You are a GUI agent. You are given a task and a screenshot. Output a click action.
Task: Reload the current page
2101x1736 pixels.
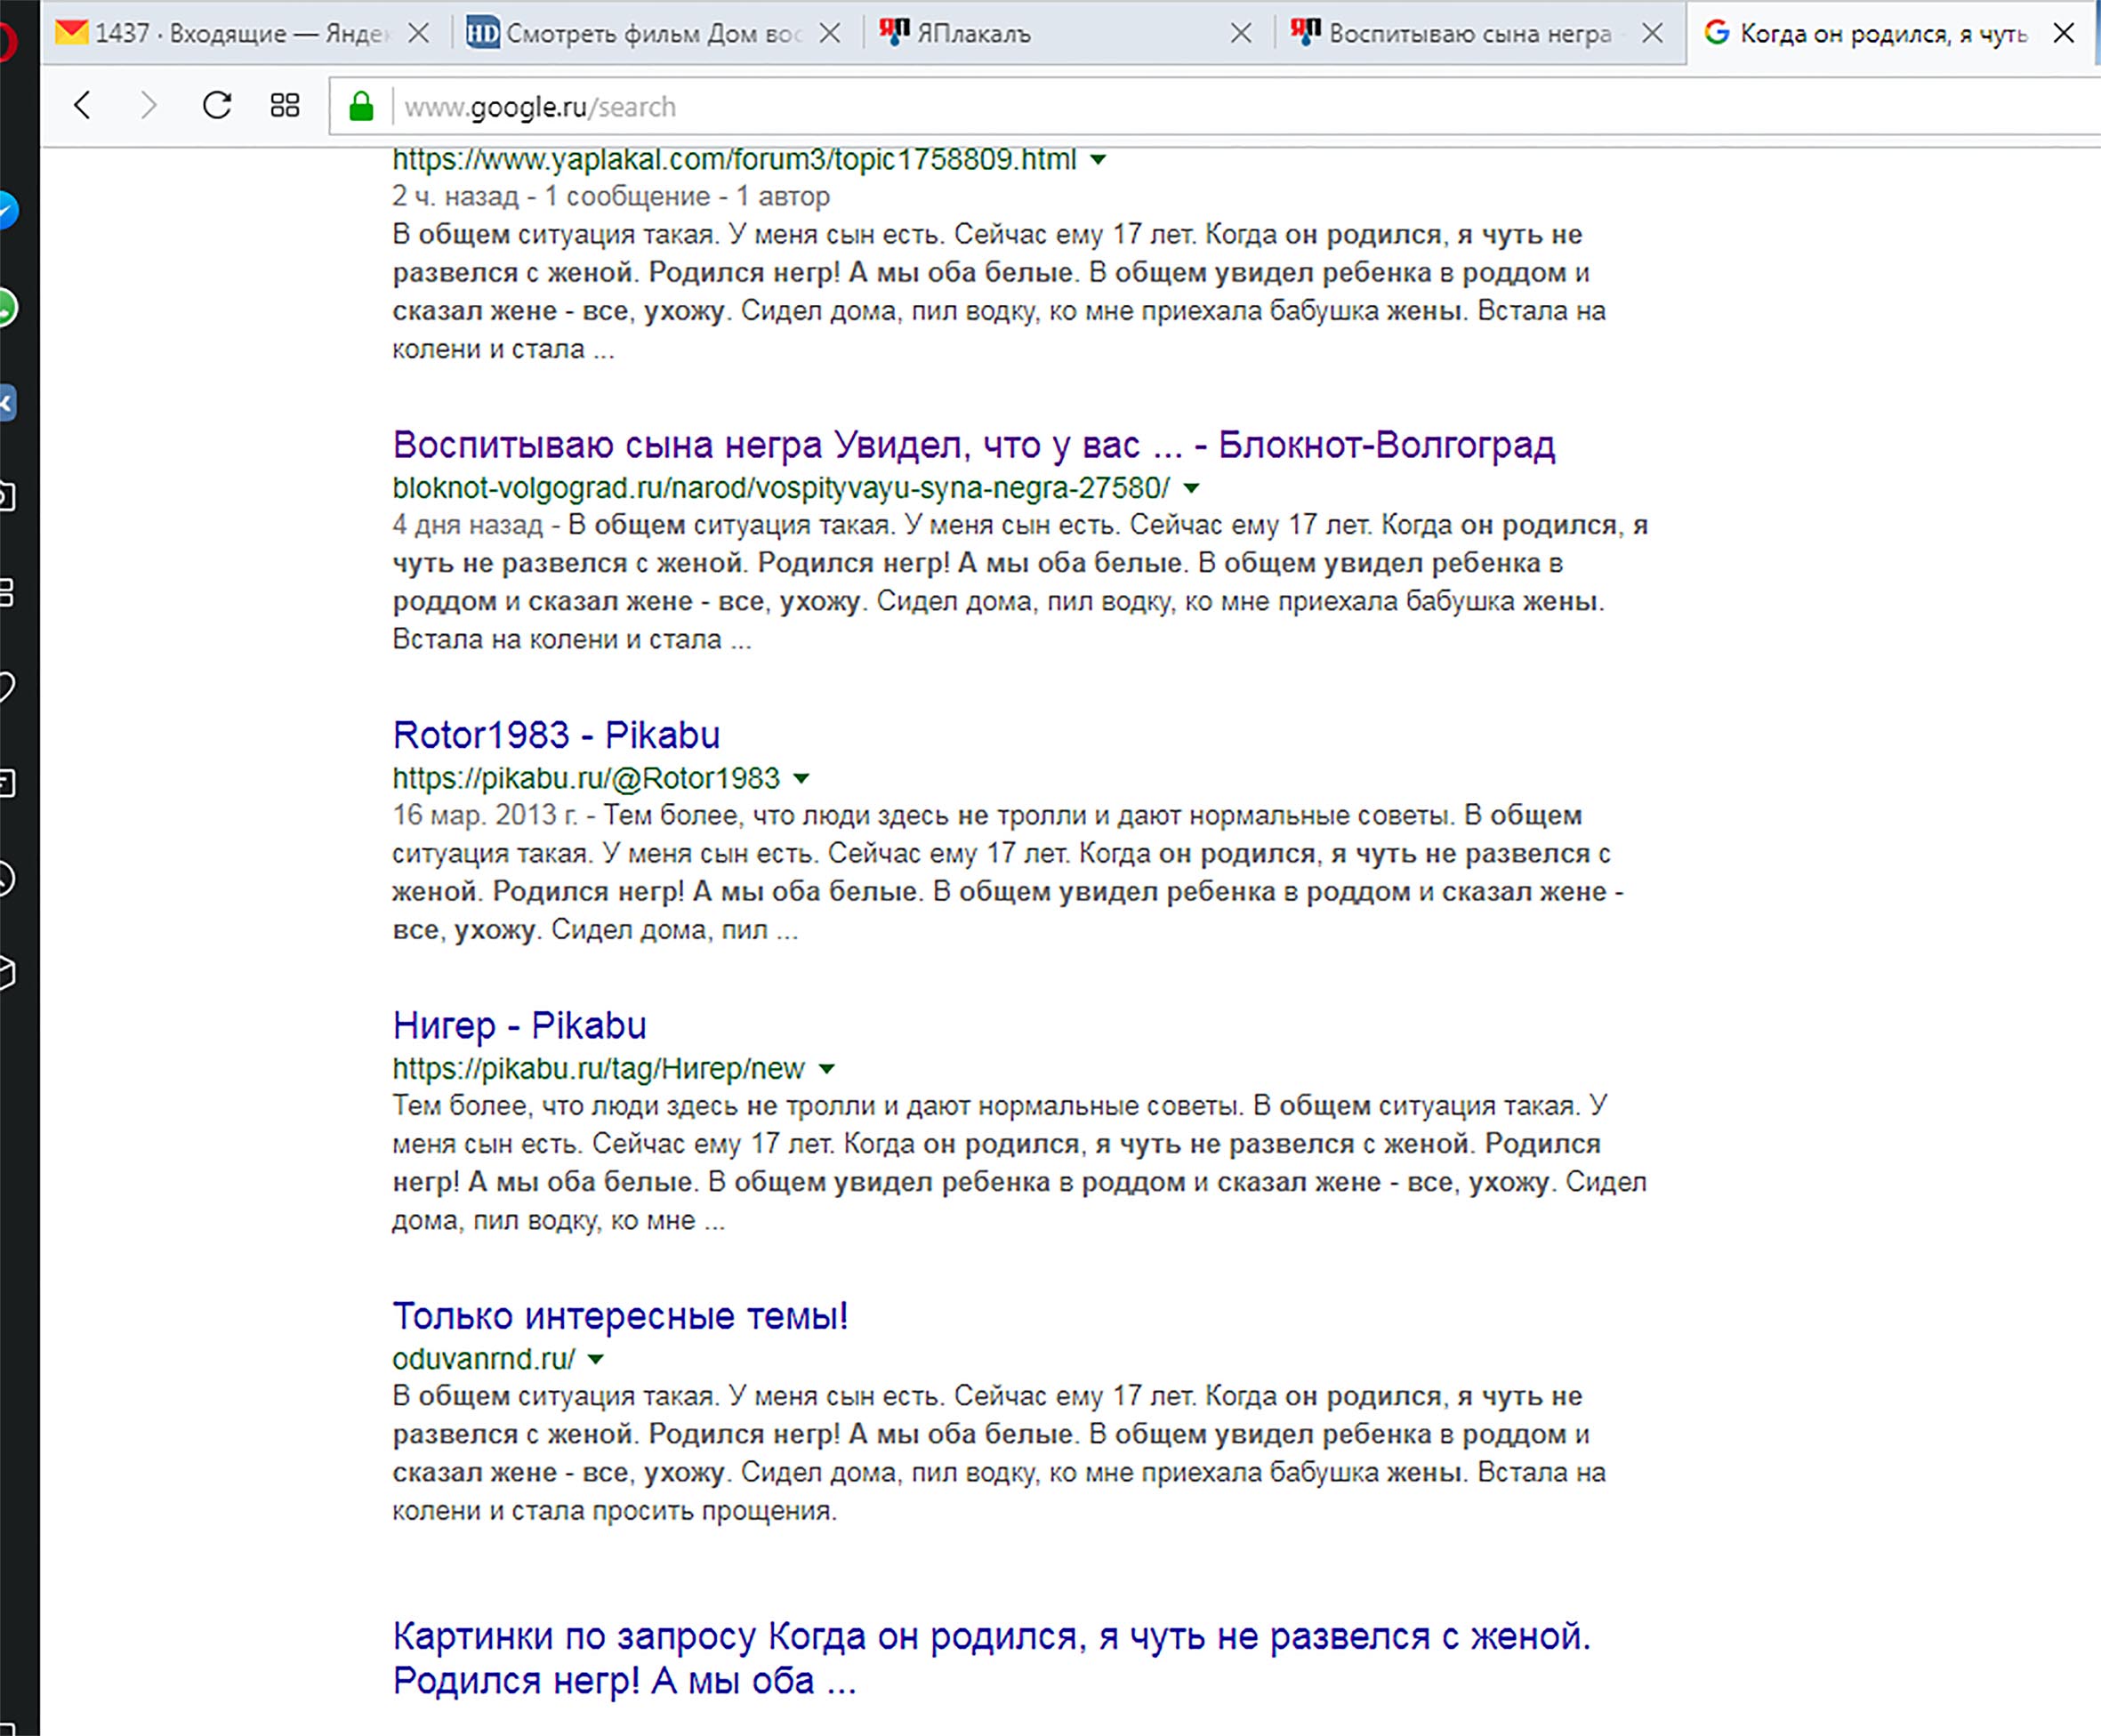click(x=217, y=105)
